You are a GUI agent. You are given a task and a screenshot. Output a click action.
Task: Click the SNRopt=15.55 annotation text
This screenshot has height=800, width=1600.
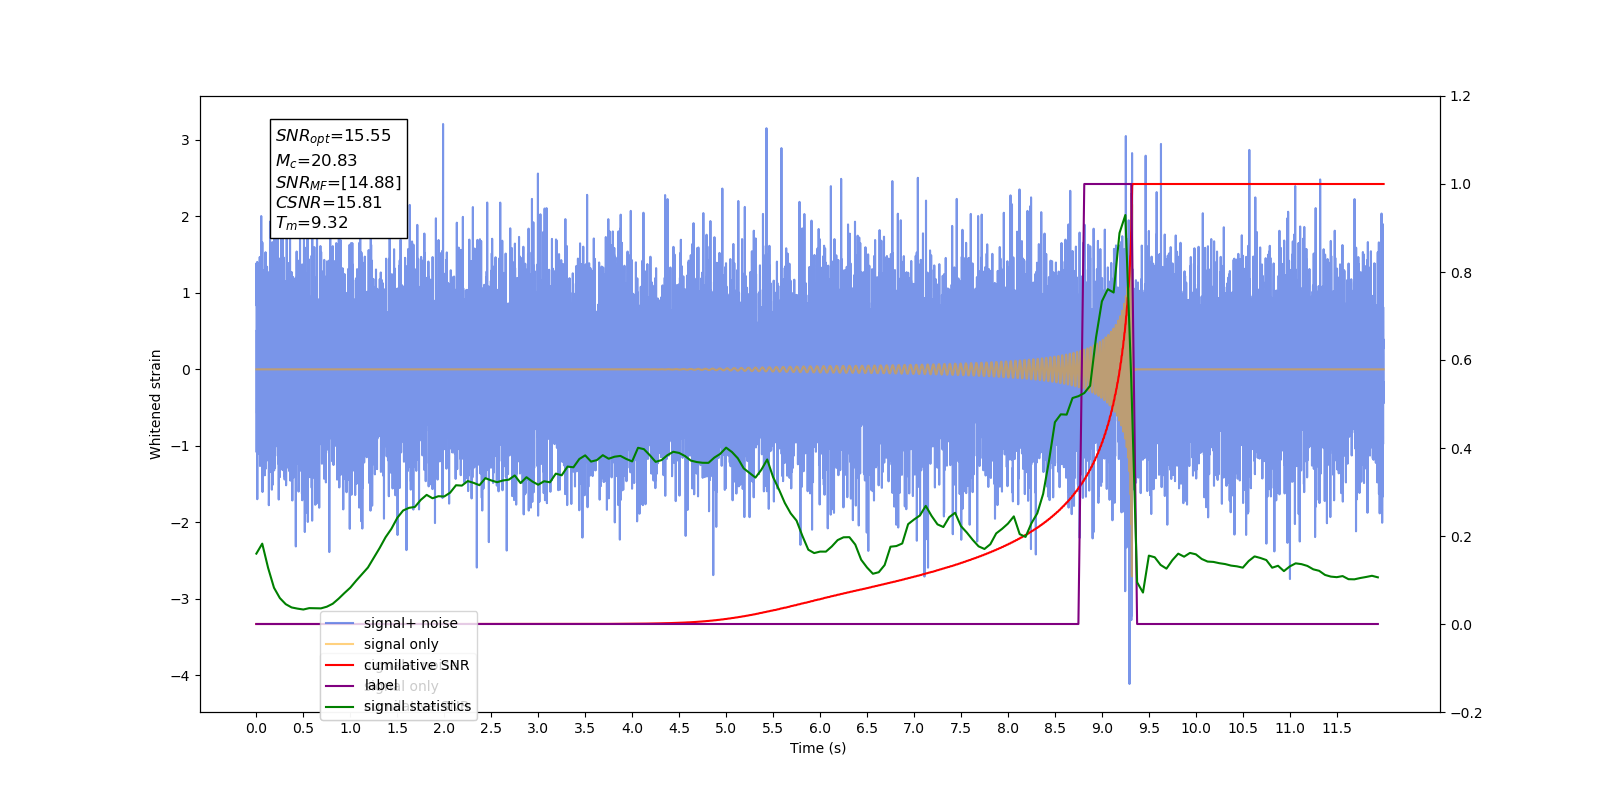pos(333,136)
